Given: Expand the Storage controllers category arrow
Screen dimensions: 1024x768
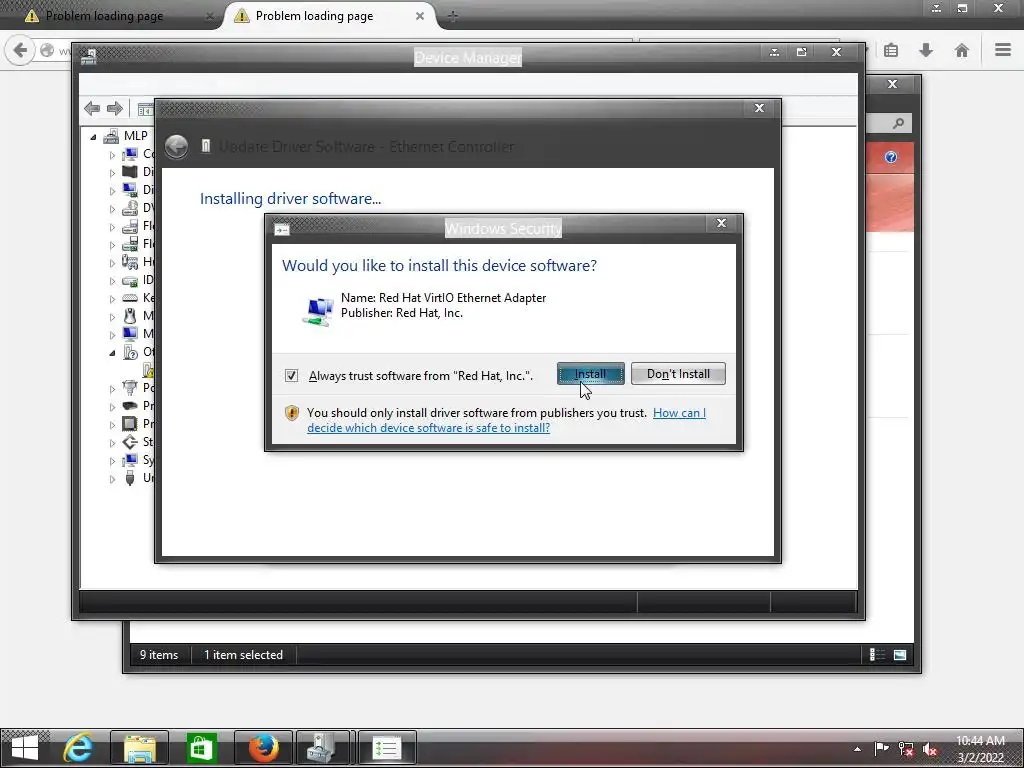Looking at the screenshot, I should tap(112, 443).
